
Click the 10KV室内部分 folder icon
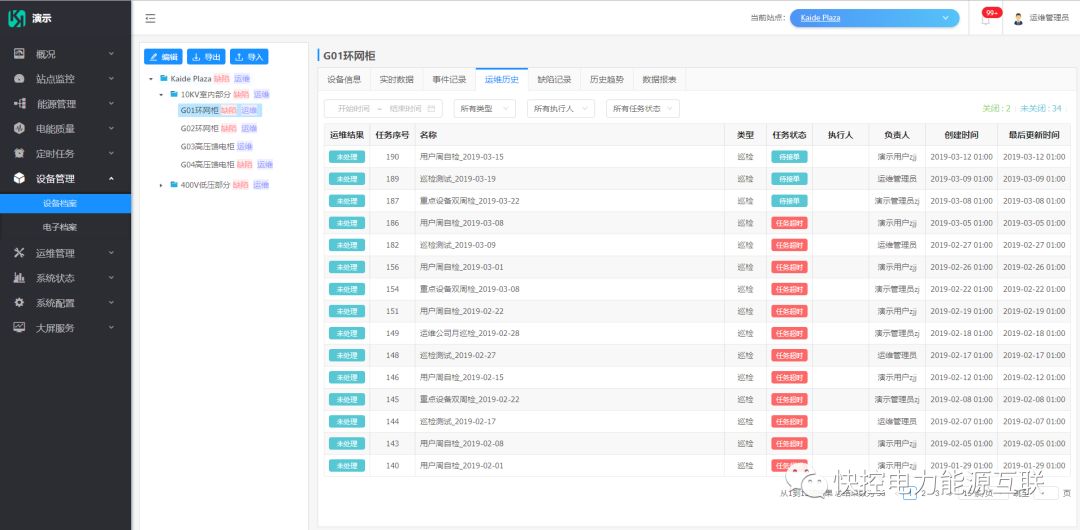point(174,94)
